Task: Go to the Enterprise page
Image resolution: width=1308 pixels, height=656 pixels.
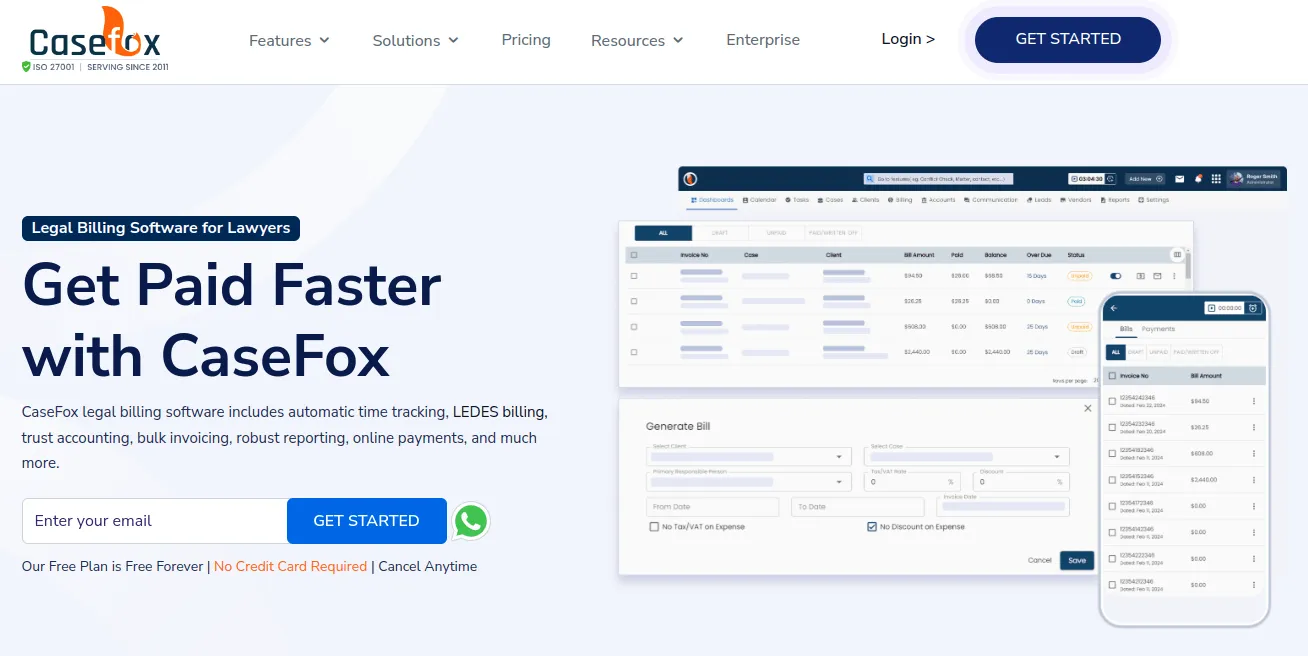Action: coord(763,40)
